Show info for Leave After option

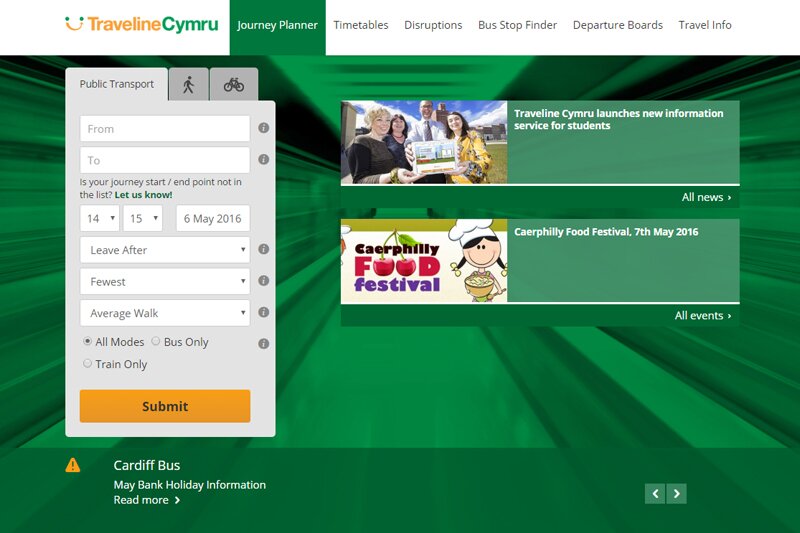pyautogui.click(x=263, y=249)
